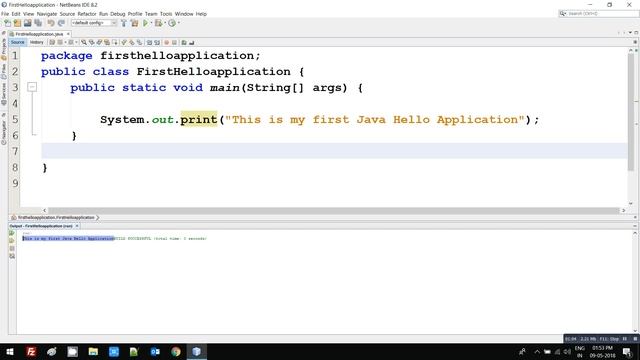The image size is (640, 360).
Task: Click the Profile Project toolbar icon
Action: [x=172, y=23]
